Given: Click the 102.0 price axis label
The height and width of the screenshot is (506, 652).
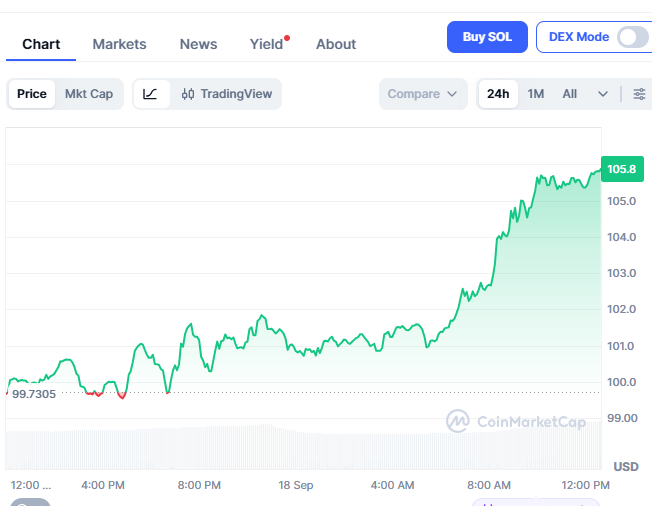Looking at the screenshot, I should pos(621,309).
